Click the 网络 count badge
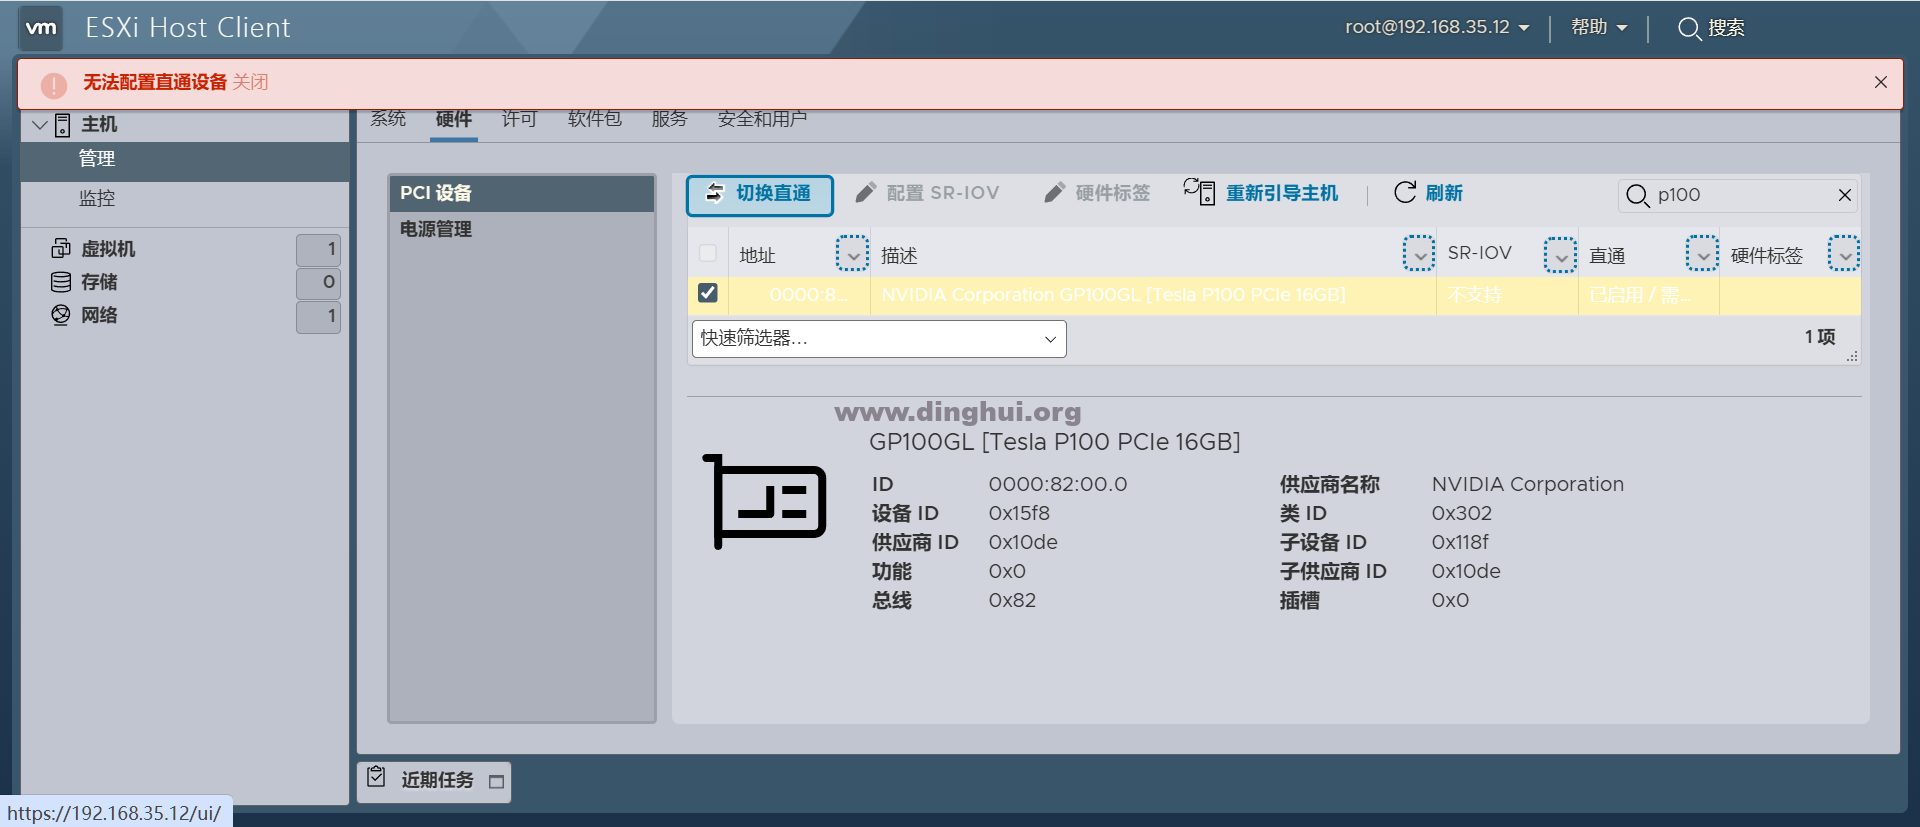The image size is (1920, 827). click(x=318, y=317)
